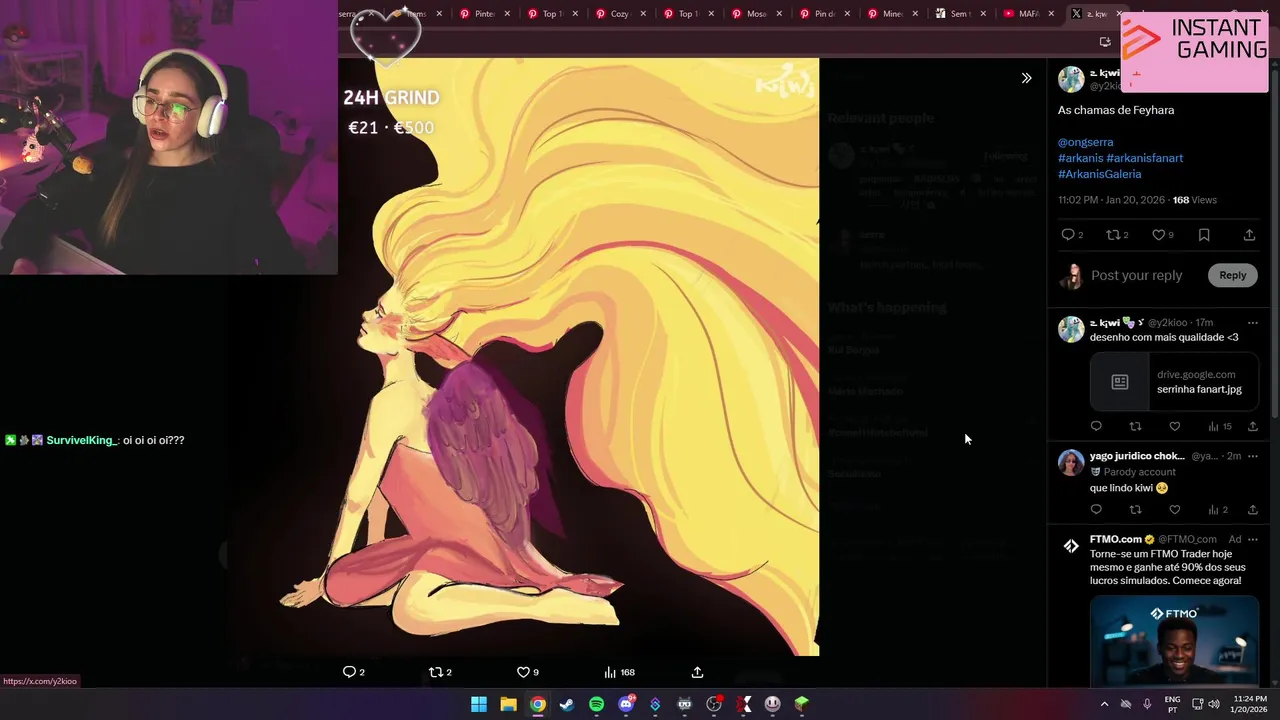Open the drive.google.com serrinha fanart.jpg card
The width and height of the screenshot is (1280, 720).
click(x=1174, y=382)
